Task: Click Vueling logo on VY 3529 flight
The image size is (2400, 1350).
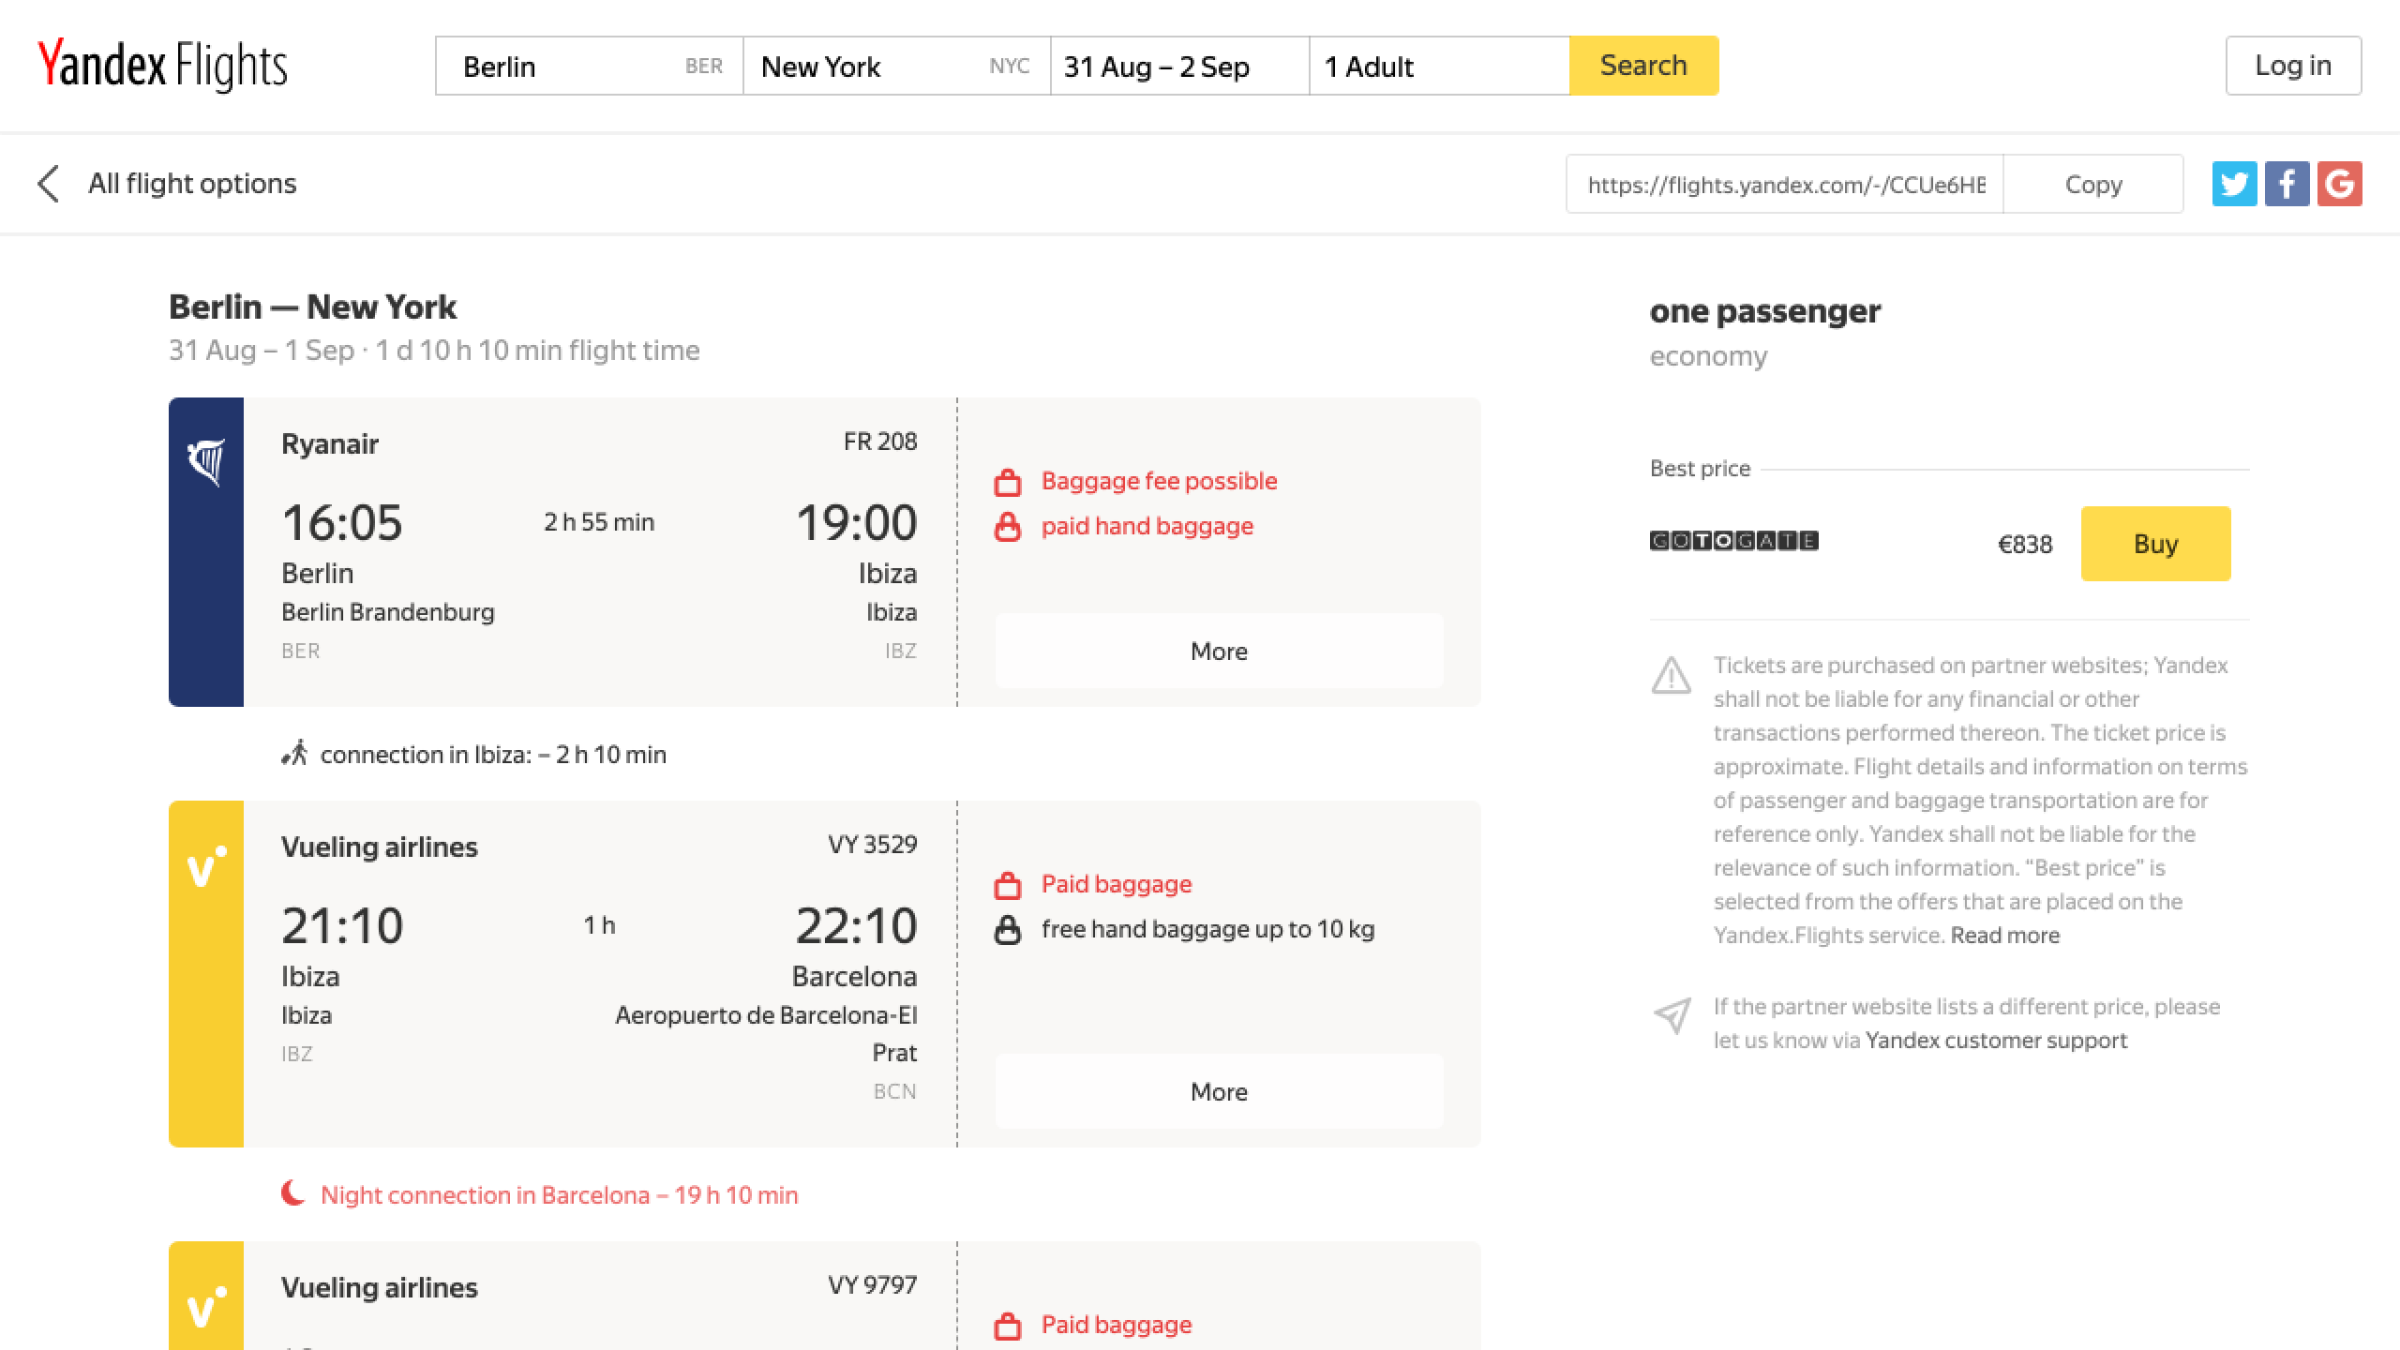Action: [x=206, y=865]
